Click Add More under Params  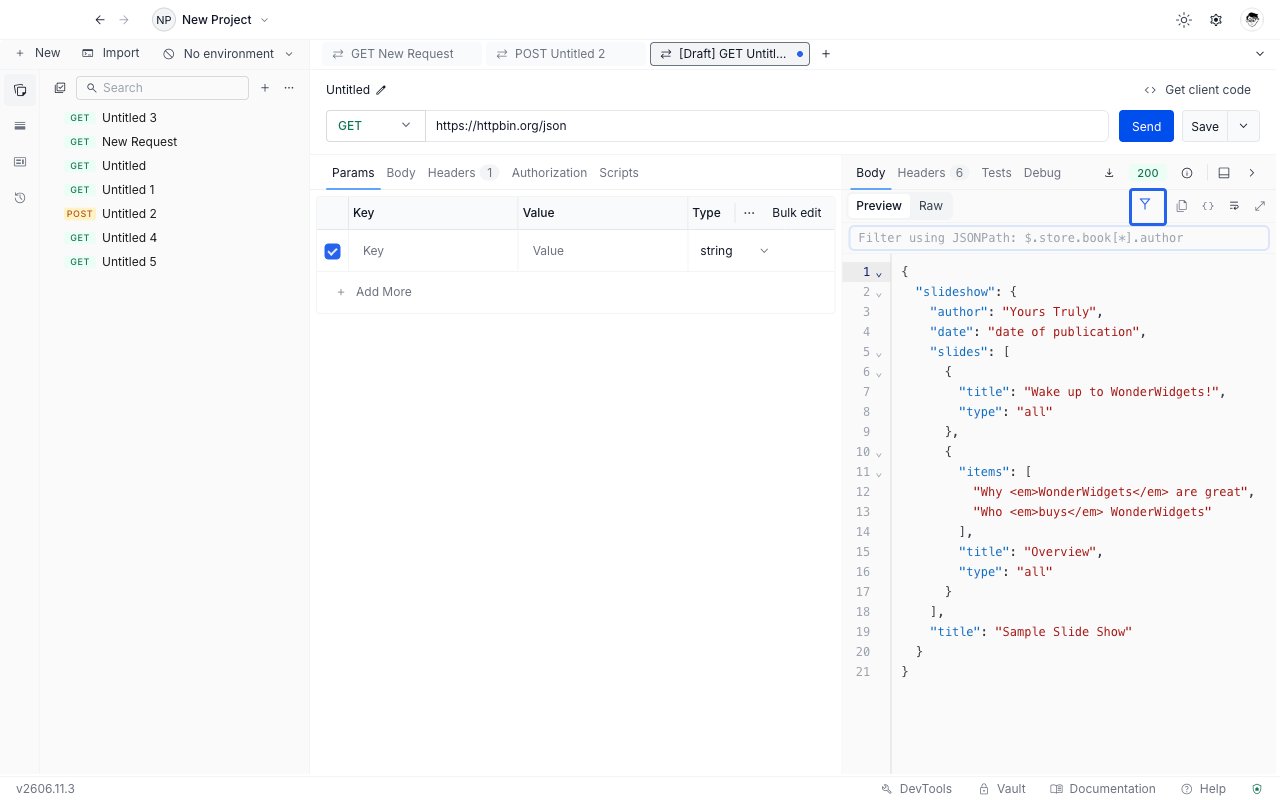tap(374, 292)
